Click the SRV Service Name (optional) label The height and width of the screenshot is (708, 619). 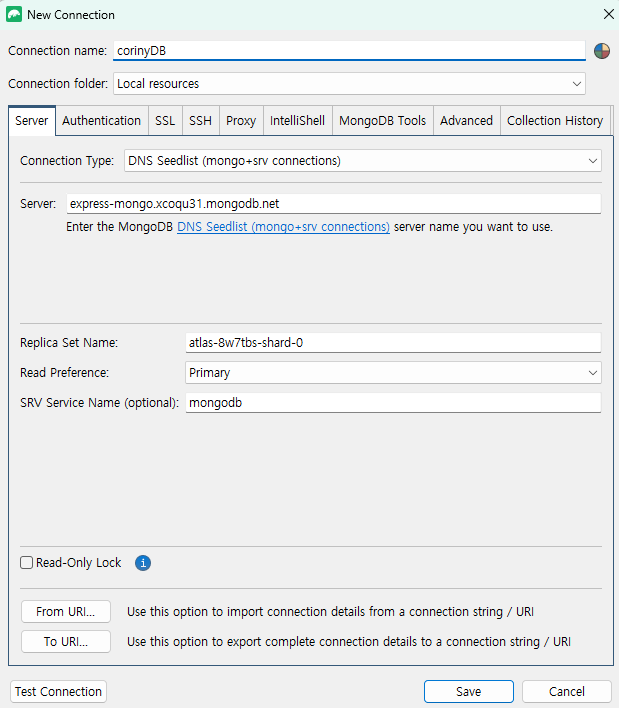(99, 403)
